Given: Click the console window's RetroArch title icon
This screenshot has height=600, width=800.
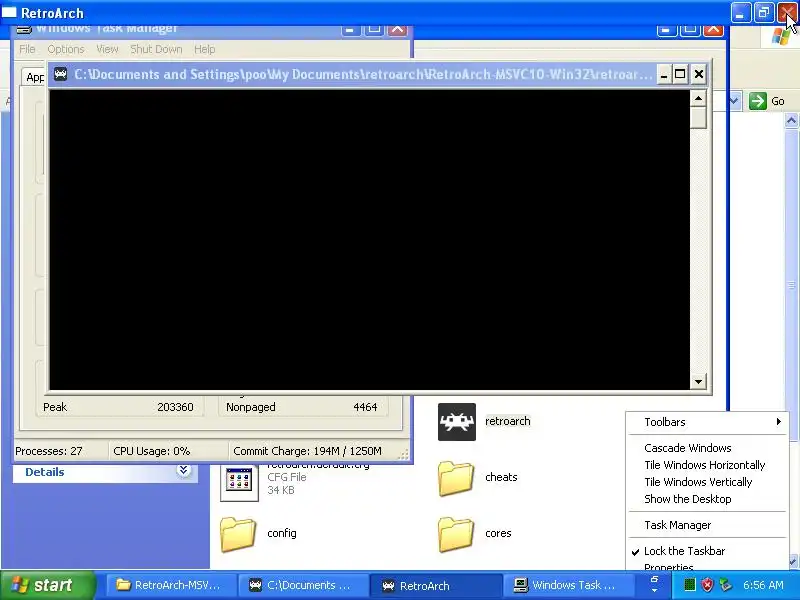Looking at the screenshot, I should coord(61,74).
